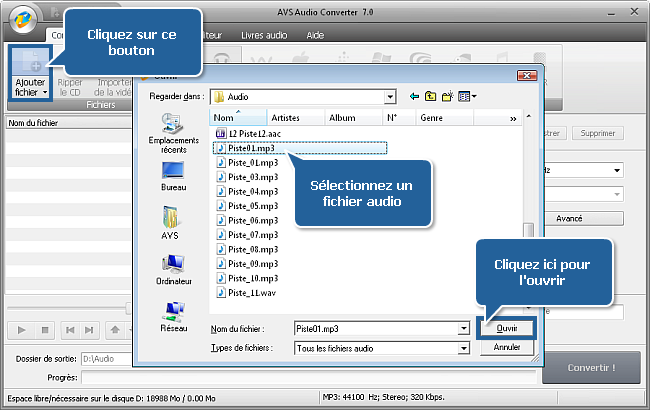Play the selected track
The width and height of the screenshot is (650, 410).
click(x=22, y=330)
